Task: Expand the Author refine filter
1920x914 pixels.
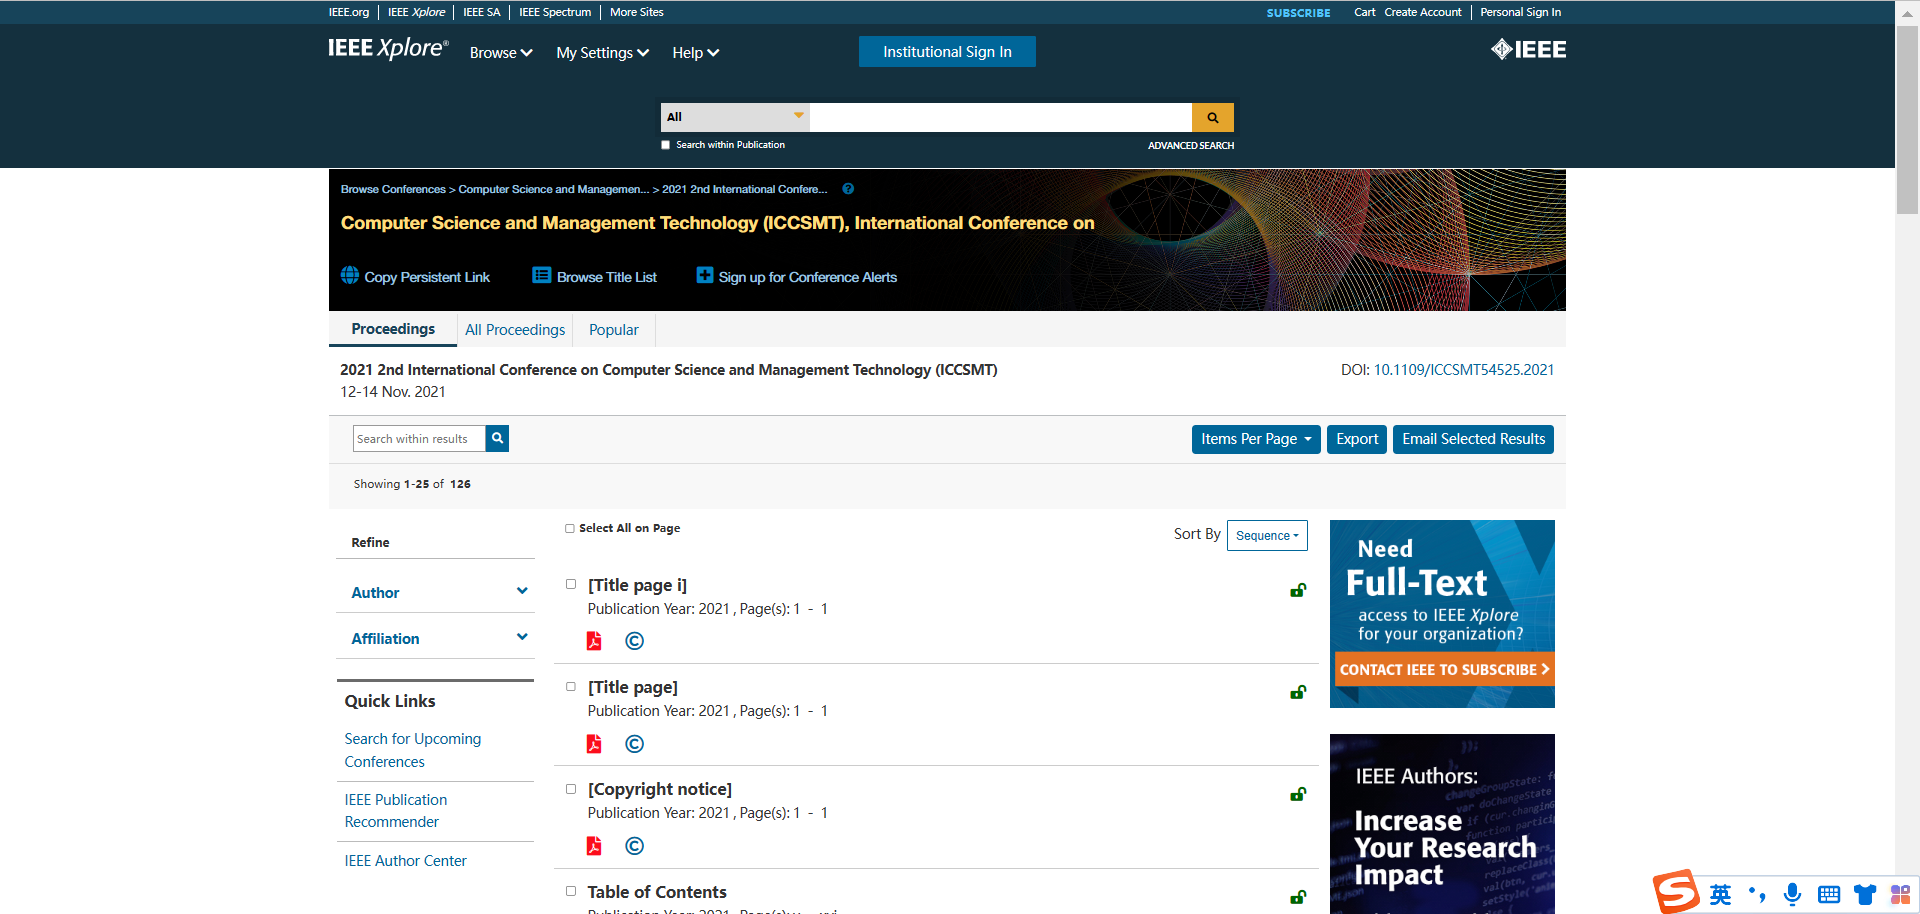Action: pyautogui.click(x=436, y=592)
